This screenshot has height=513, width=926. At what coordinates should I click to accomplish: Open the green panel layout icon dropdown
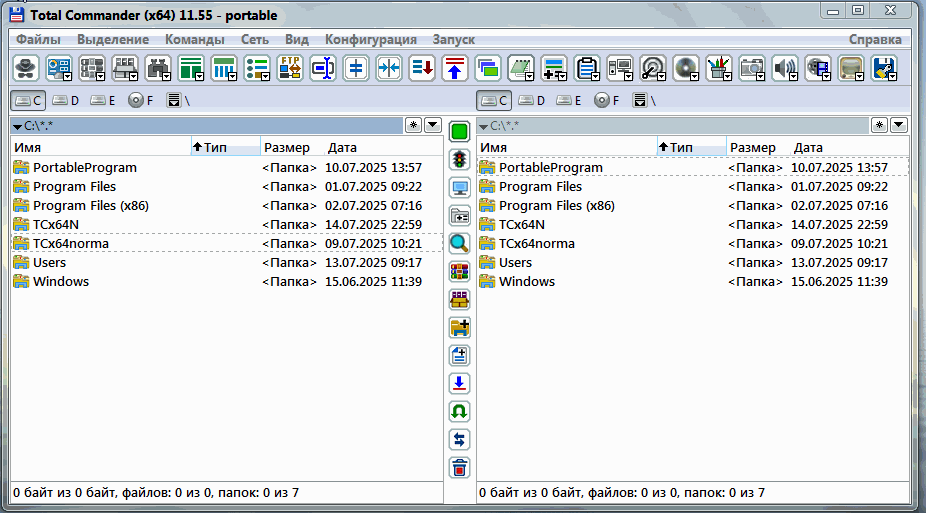click(x=191, y=68)
